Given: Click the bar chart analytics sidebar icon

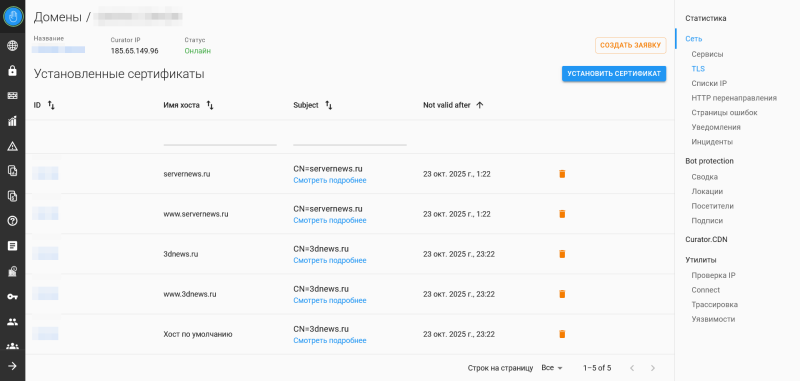Looking at the screenshot, I should click(12, 121).
